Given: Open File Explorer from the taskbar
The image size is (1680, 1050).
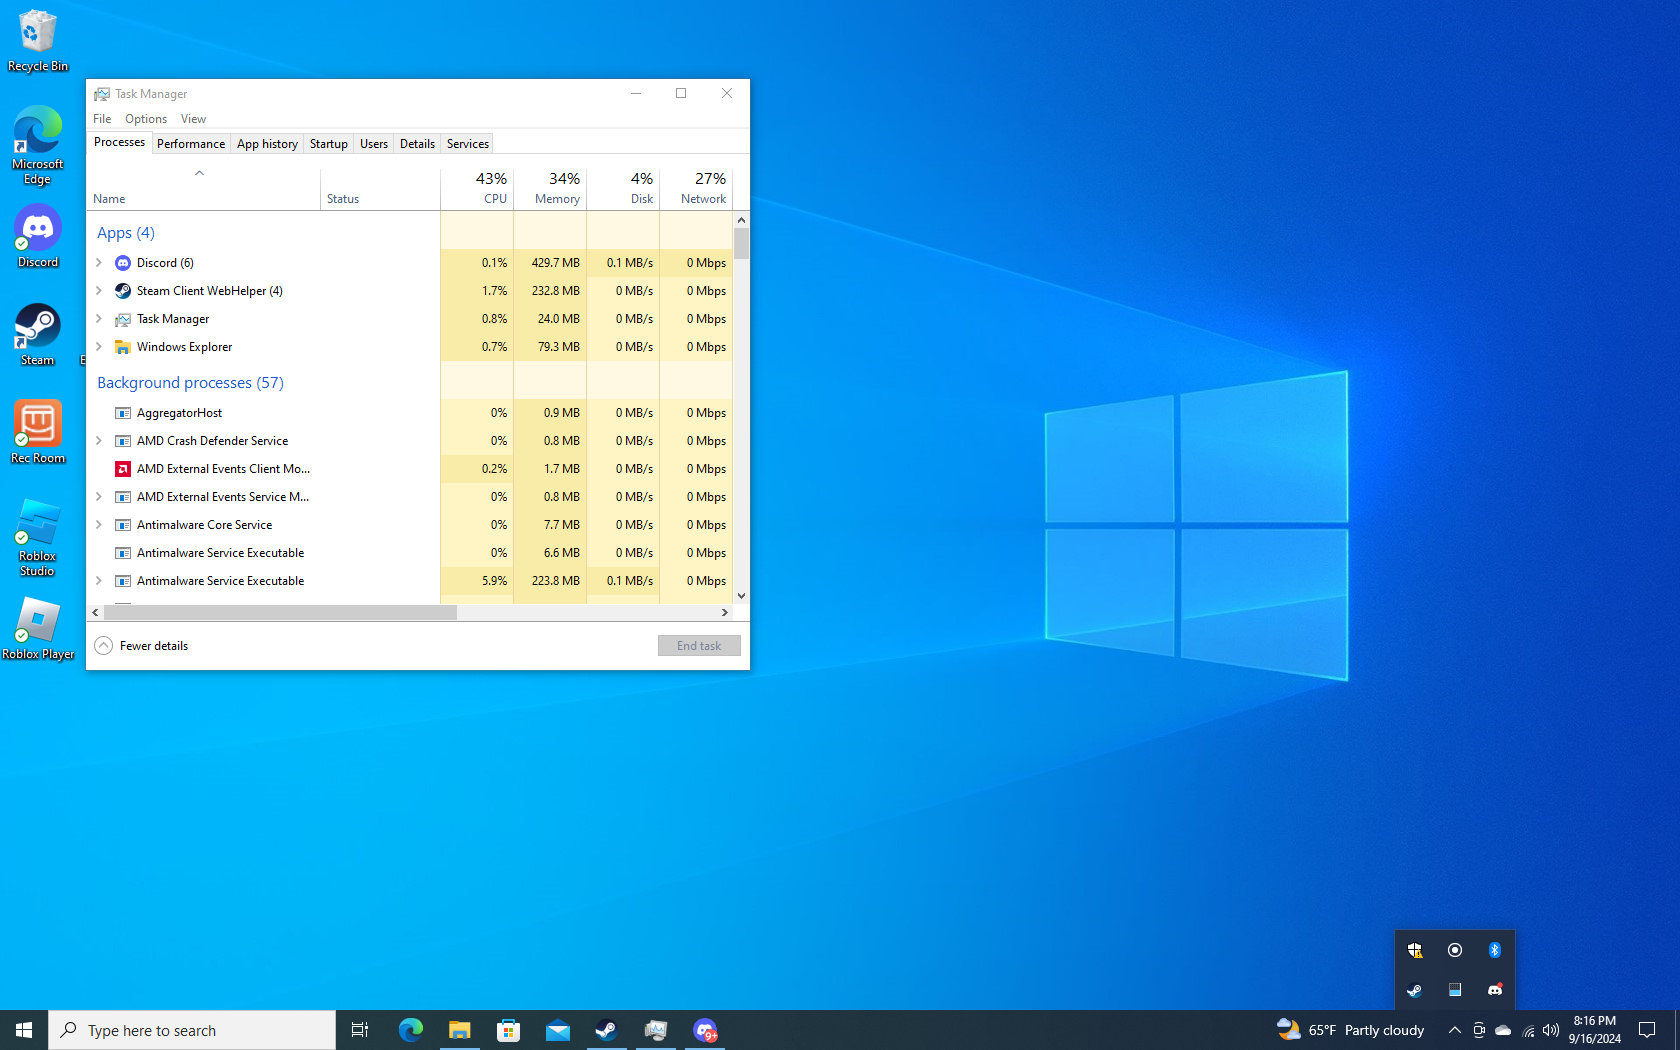Looking at the screenshot, I should pos(460,1030).
